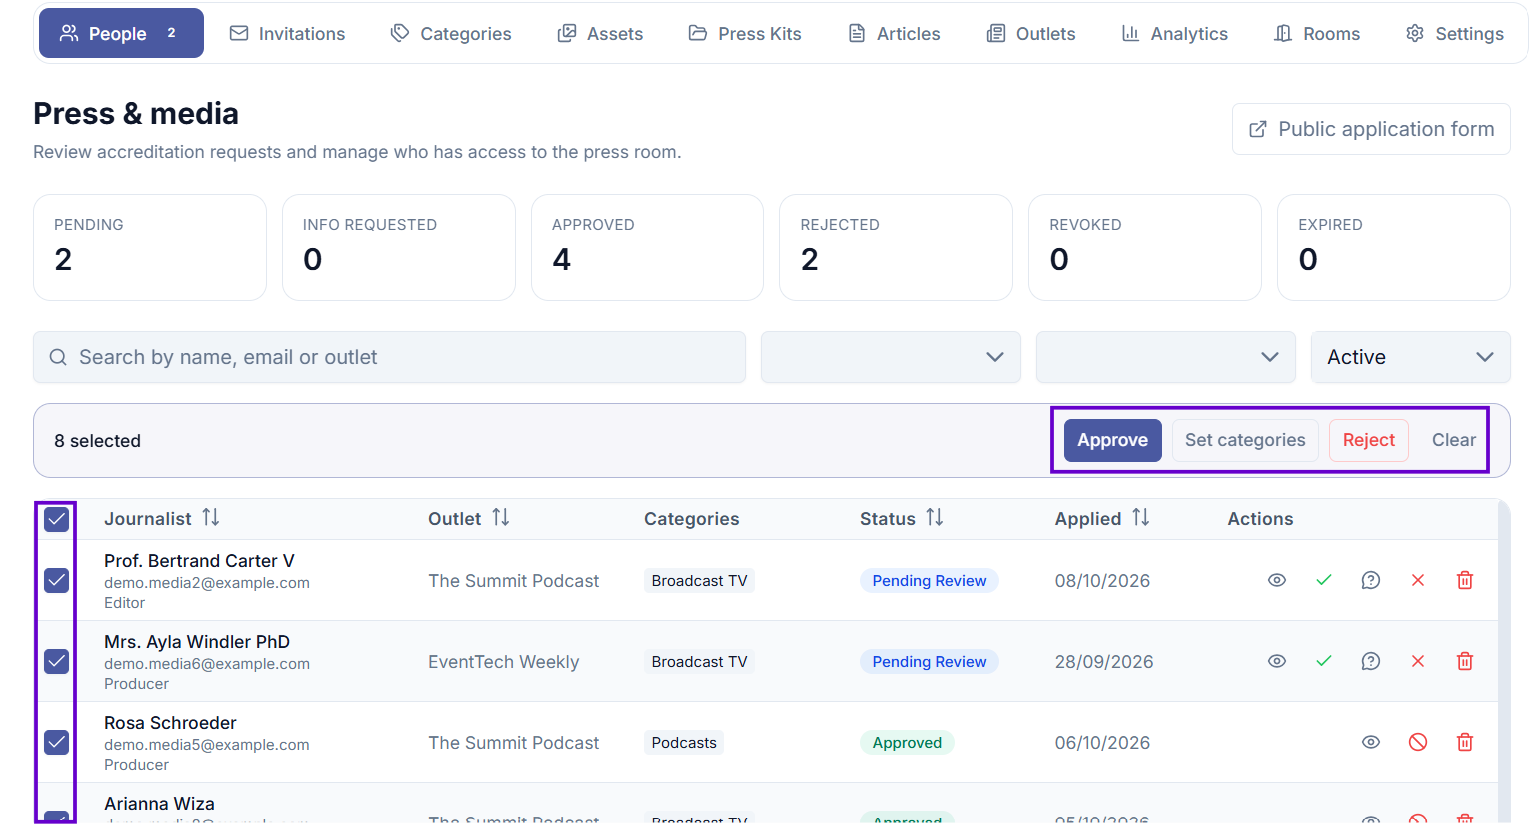
Task: Clear the current selection
Action: 1453,440
